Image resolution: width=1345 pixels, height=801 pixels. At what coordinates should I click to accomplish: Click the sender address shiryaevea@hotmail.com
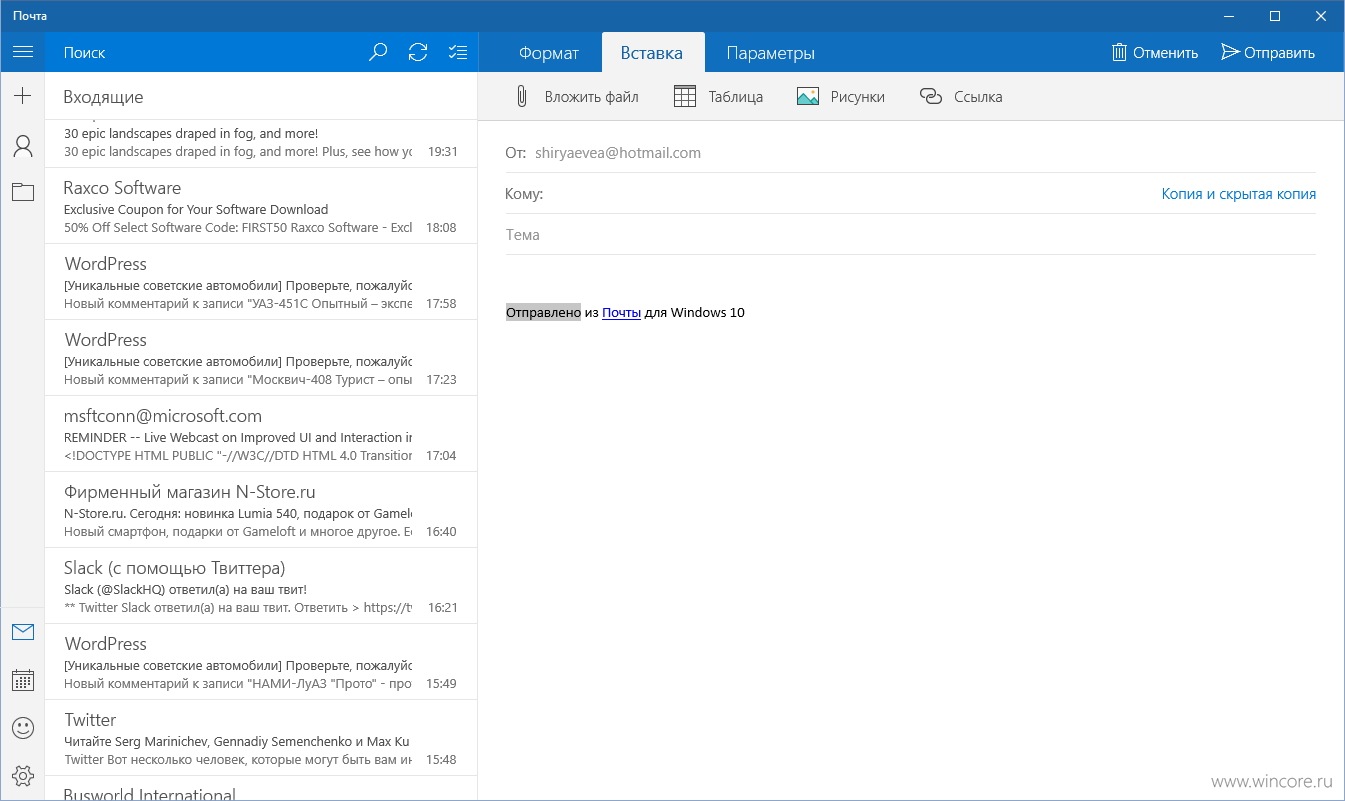(618, 153)
